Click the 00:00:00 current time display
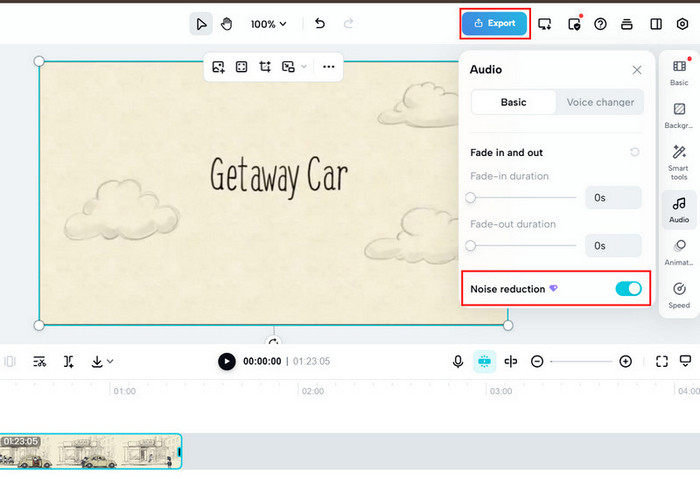The width and height of the screenshot is (700, 479). tap(262, 361)
